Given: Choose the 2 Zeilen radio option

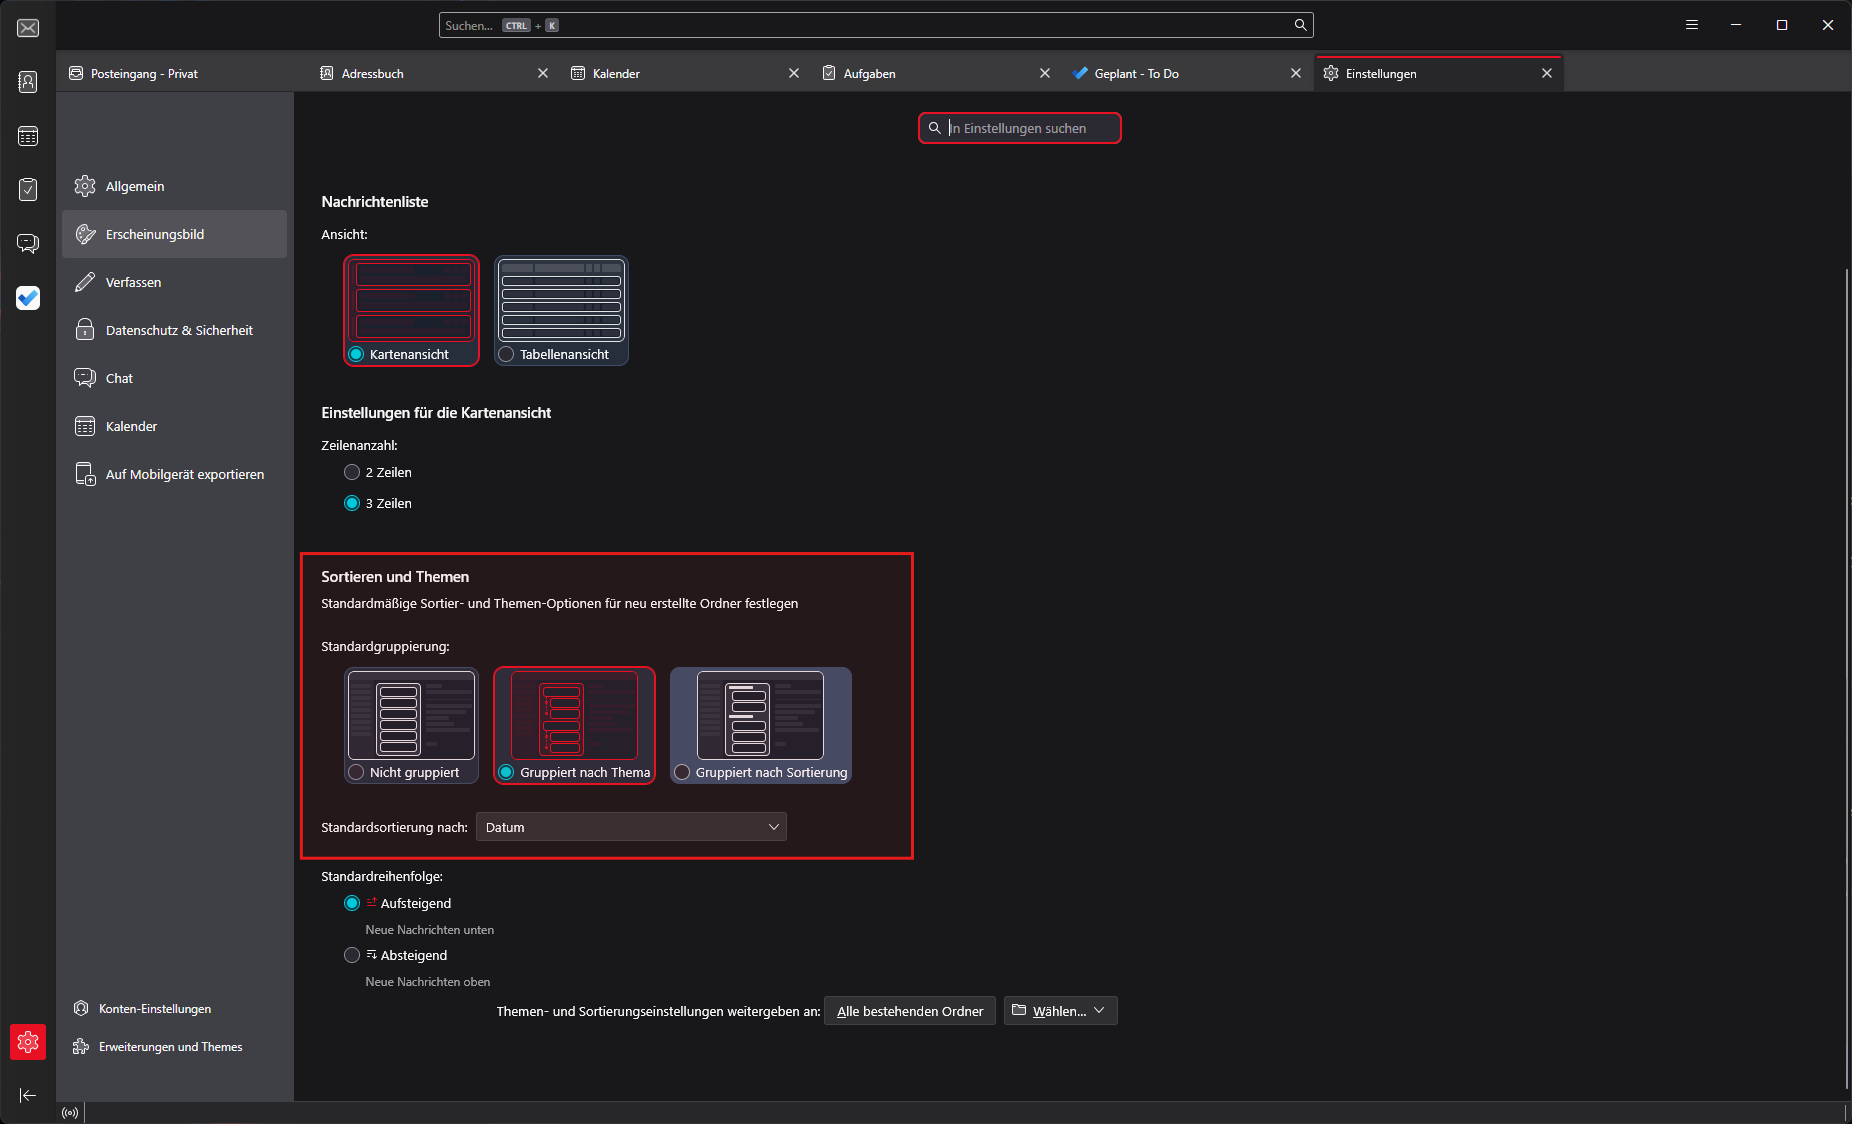Looking at the screenshot, I should [352, 472].
